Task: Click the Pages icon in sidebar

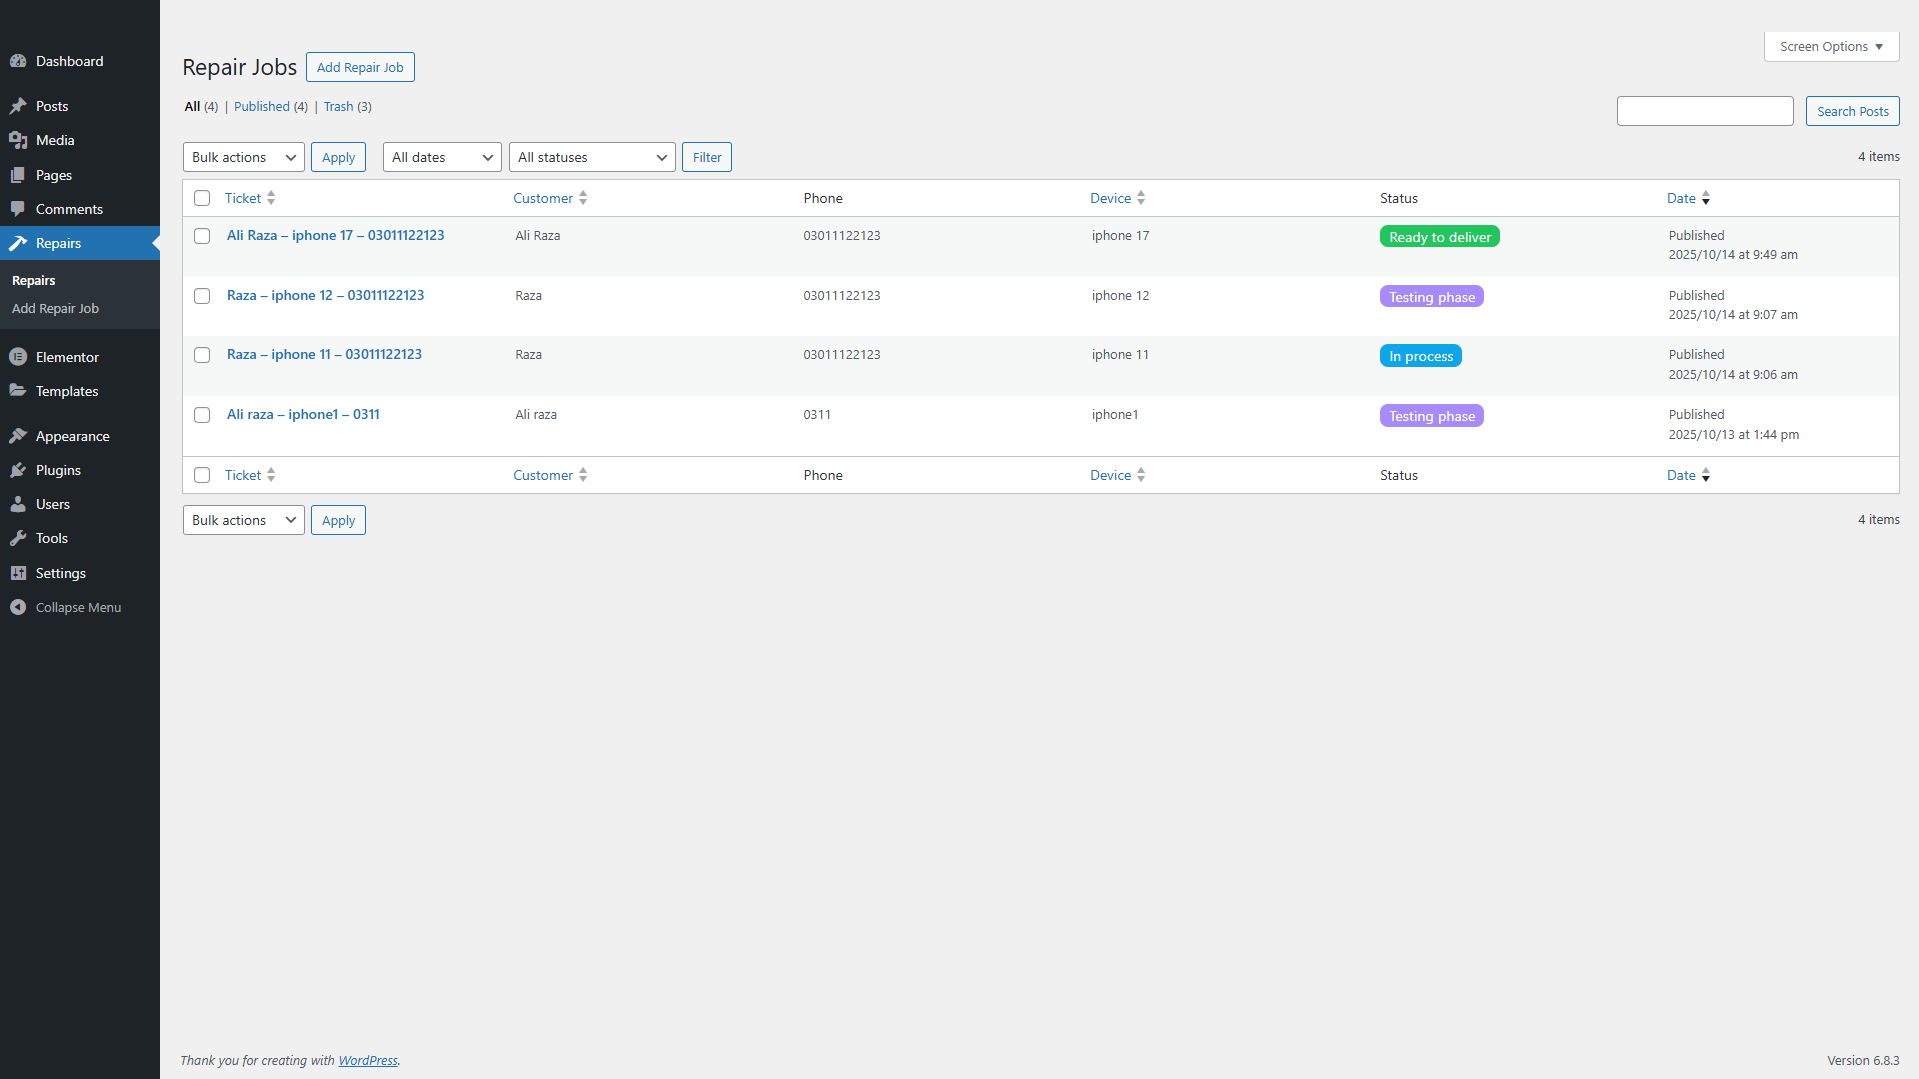Action: (x=18, y=175)
